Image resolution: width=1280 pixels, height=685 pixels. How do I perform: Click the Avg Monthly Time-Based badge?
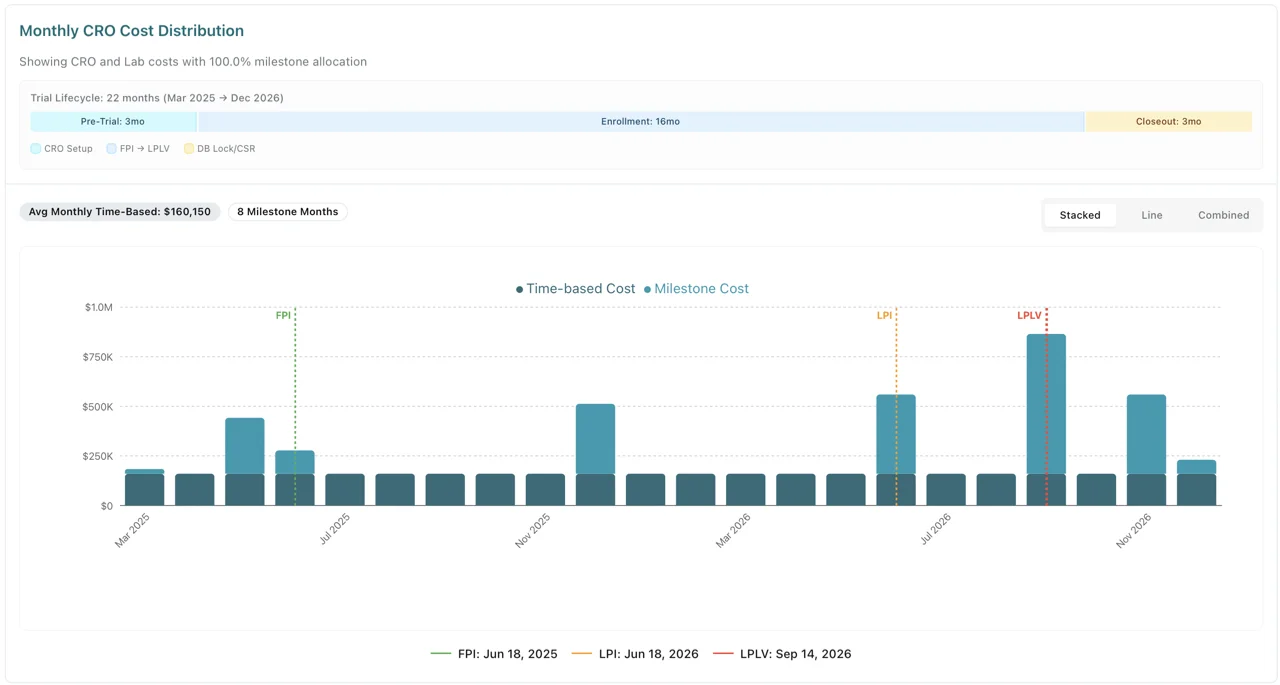tap(120, 211)
